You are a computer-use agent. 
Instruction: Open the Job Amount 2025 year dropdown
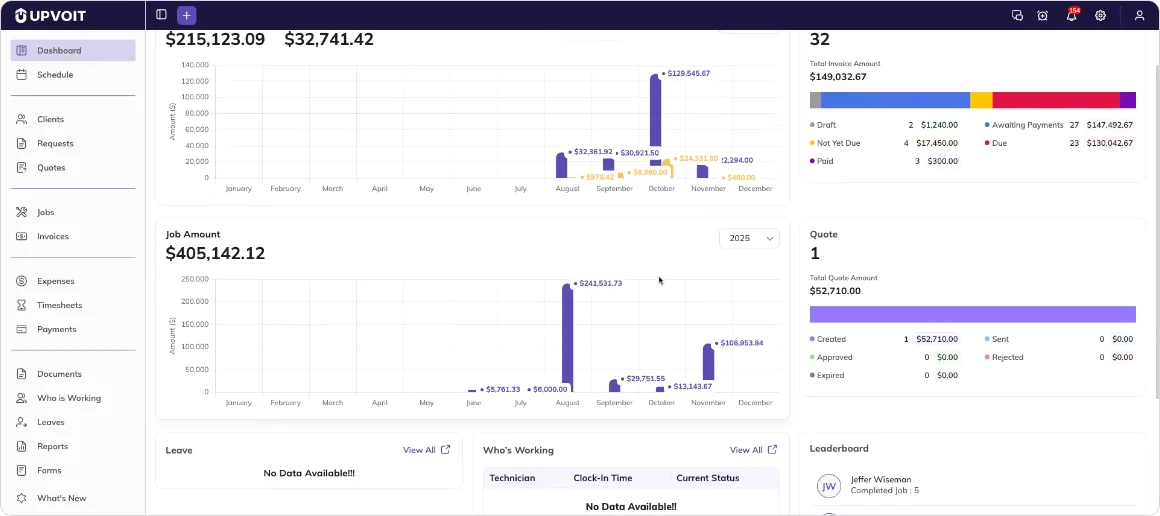(x=749, y=238)
